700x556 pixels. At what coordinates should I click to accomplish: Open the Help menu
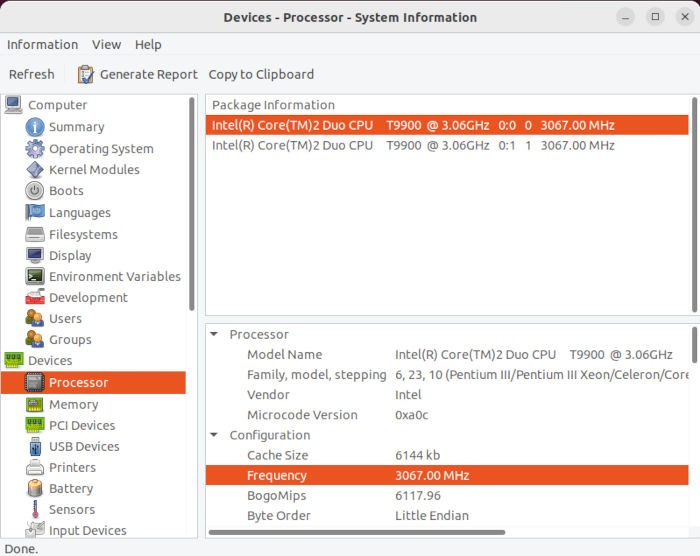tap(148, 45)
